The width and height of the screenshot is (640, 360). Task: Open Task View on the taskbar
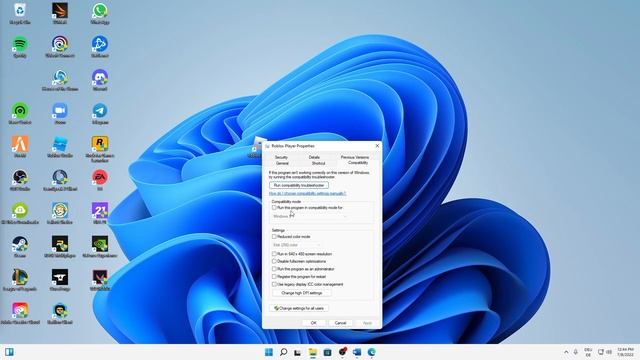point(298,352)
